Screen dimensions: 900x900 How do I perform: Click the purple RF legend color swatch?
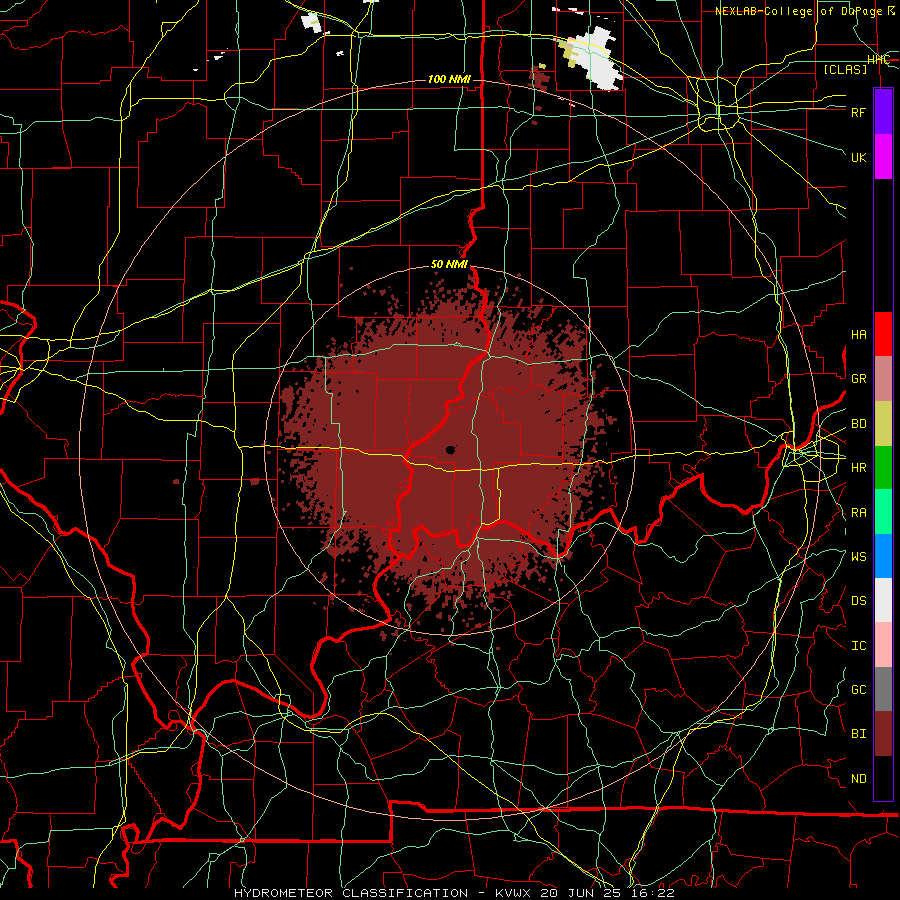[883, 112]
